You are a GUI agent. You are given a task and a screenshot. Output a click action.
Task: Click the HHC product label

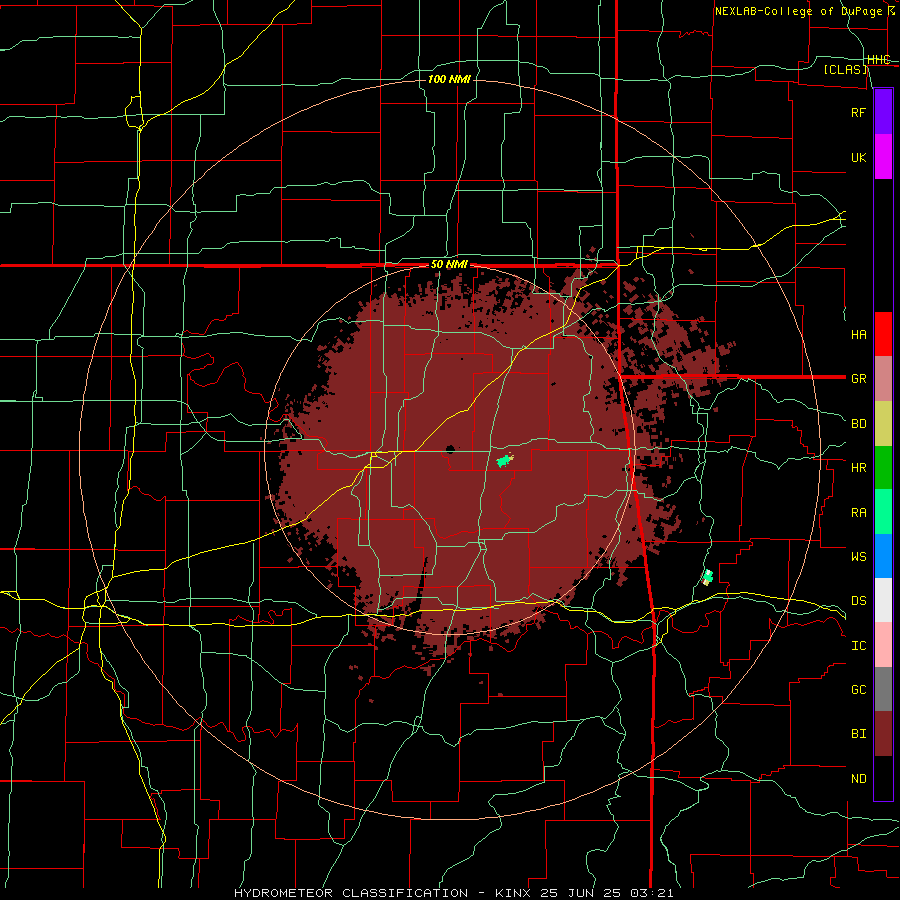[878, 60]
